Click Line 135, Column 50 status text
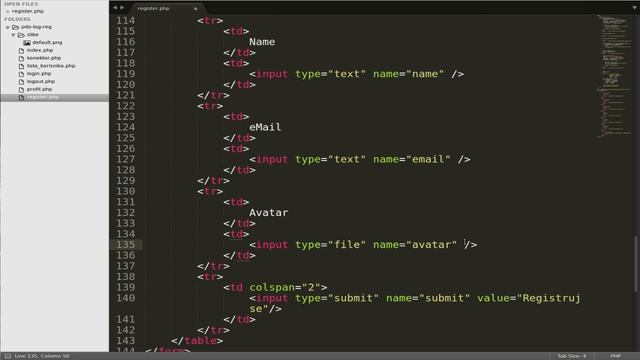640x360 pixels. tap(42, 356)
